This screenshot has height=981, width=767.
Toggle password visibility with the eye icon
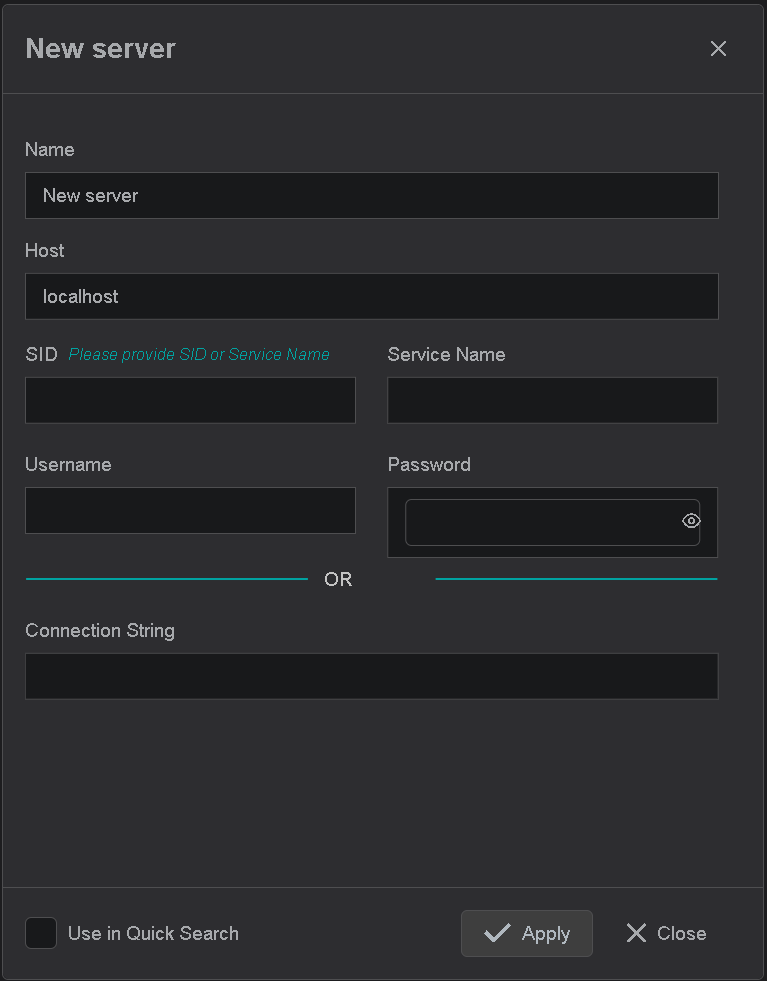pos(691,521)
